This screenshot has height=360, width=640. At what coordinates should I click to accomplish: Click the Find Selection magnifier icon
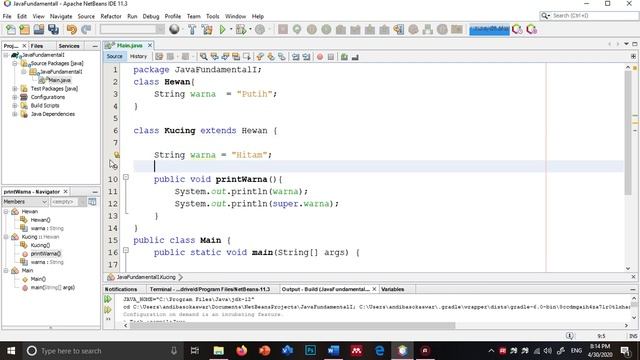[x=203, y=57]
